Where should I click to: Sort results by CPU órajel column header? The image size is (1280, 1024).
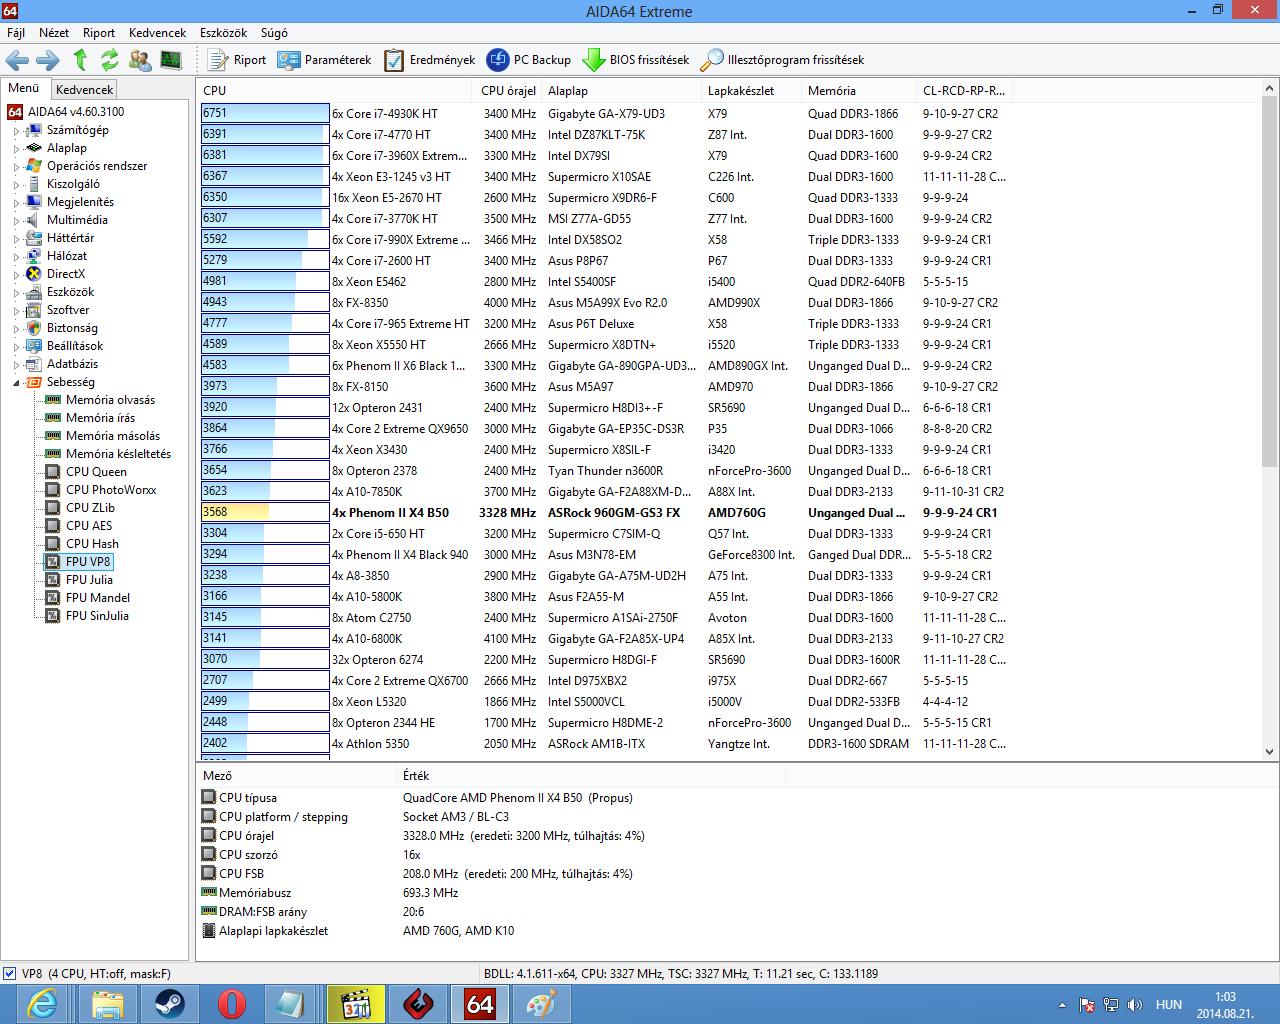point(508,90)
